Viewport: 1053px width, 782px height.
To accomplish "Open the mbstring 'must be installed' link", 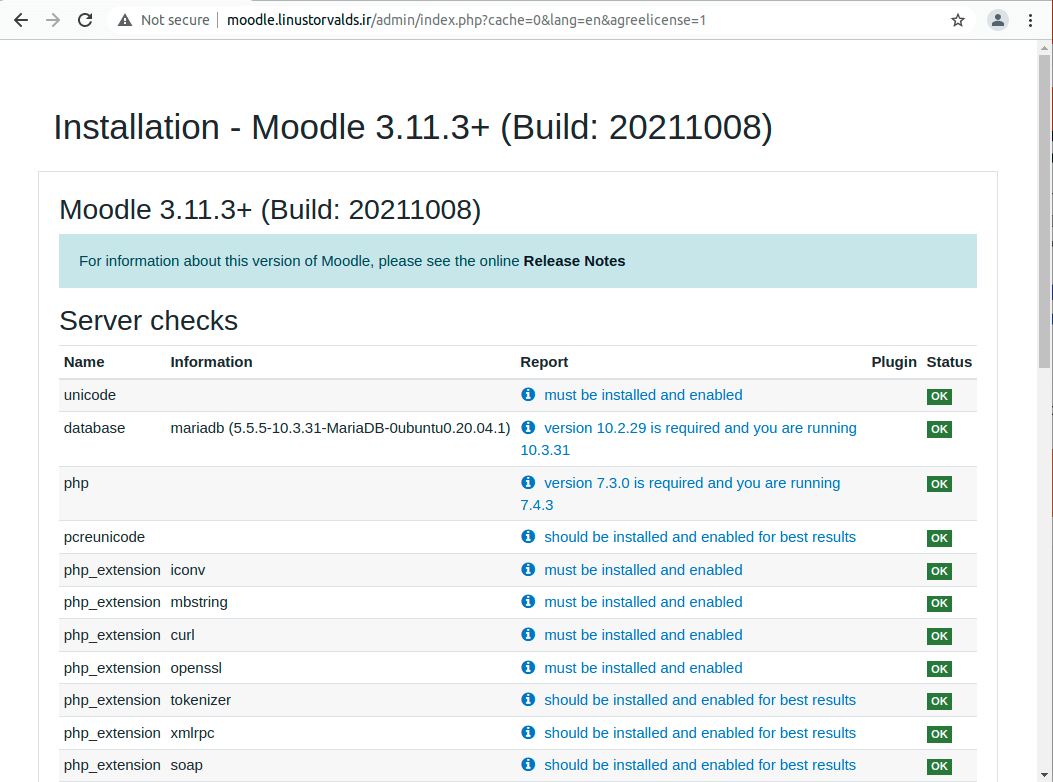I will [x=643, y=602].
